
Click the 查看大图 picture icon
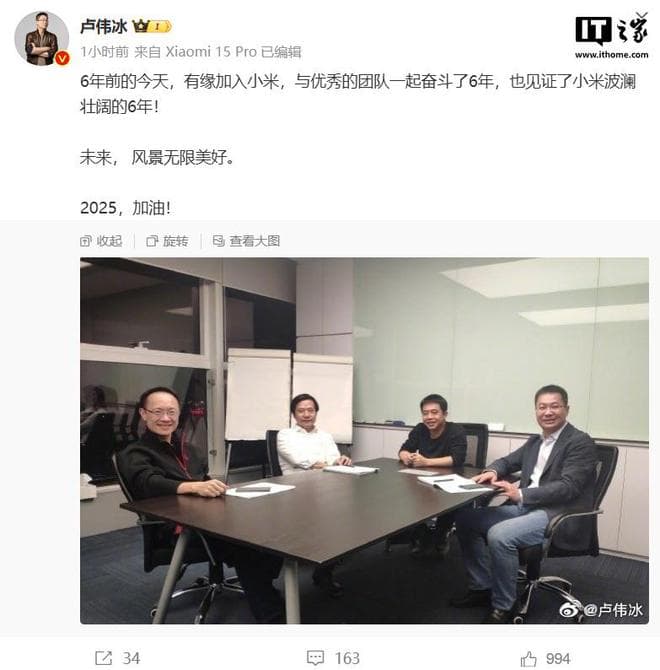(x=218, y=241)
